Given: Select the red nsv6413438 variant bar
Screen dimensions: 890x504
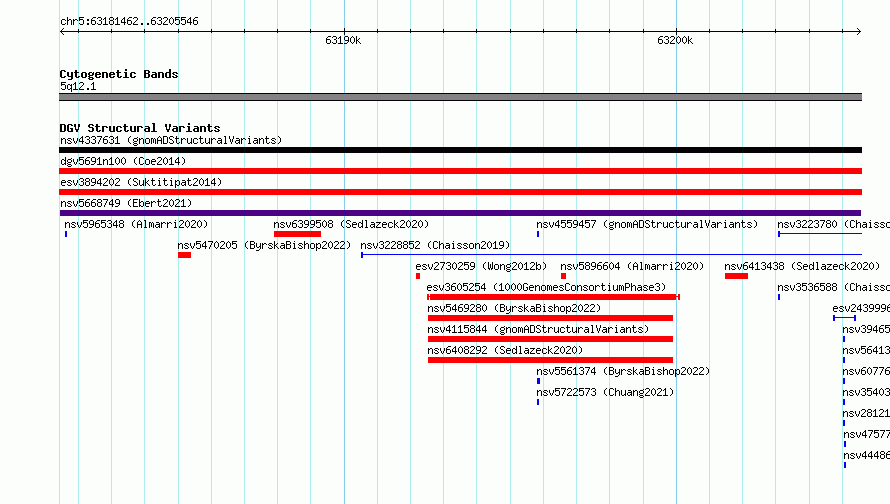Looking at the screenshot, I should click(x=736, y=276).
